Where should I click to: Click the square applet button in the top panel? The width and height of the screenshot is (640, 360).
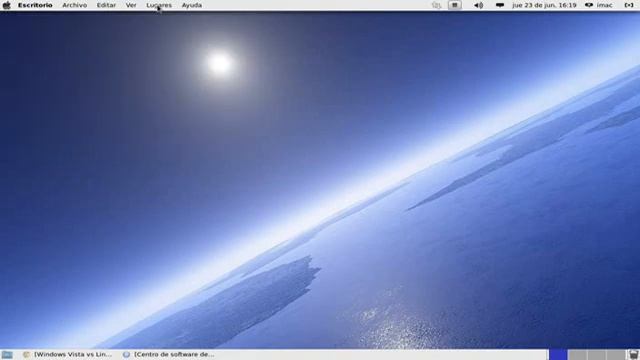point(455,5)
